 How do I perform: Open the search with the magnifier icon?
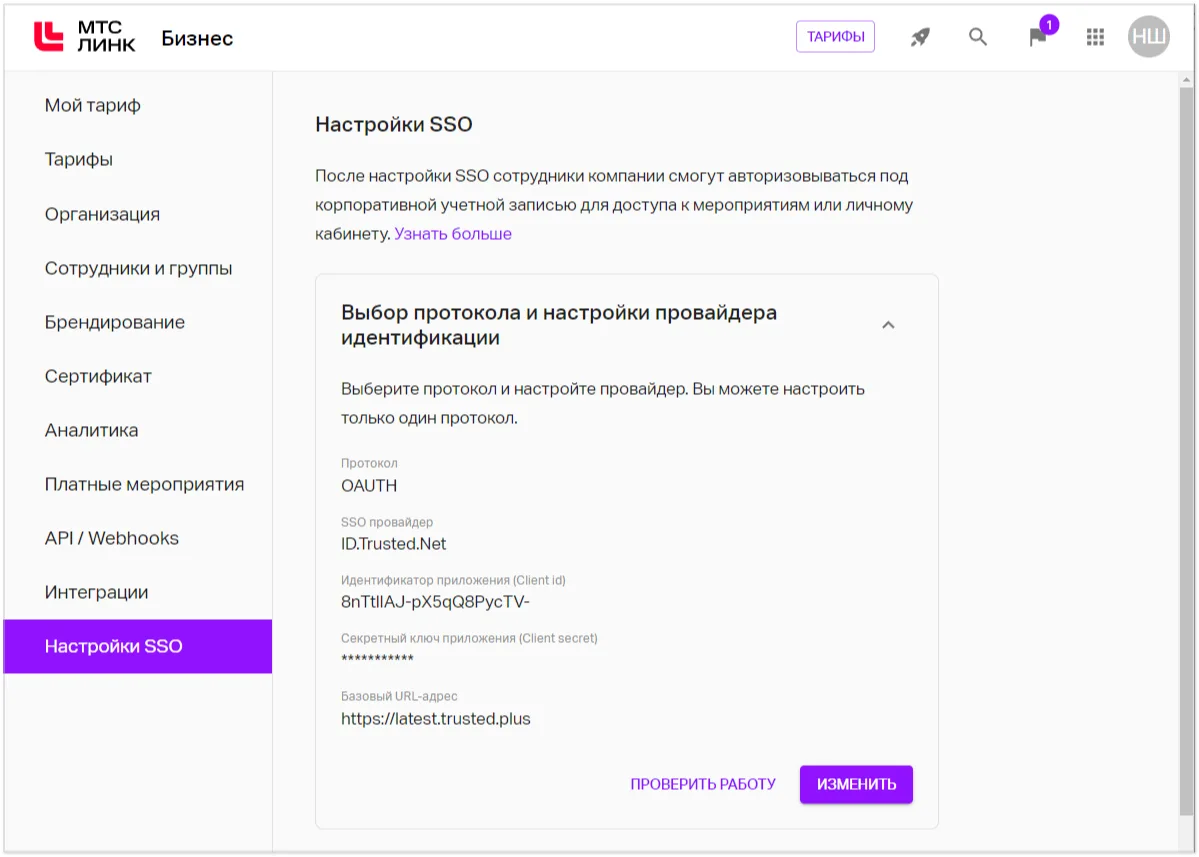point(977,36)
